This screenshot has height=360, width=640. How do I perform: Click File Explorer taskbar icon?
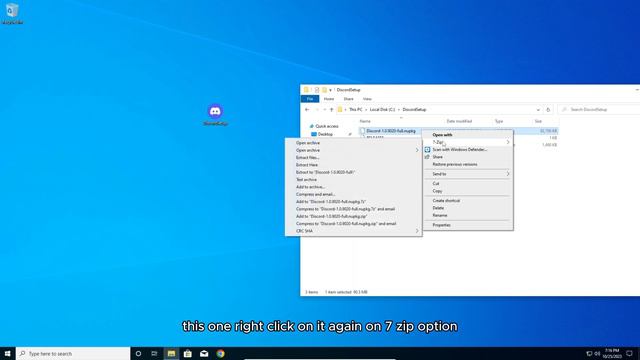coord(171,353)
